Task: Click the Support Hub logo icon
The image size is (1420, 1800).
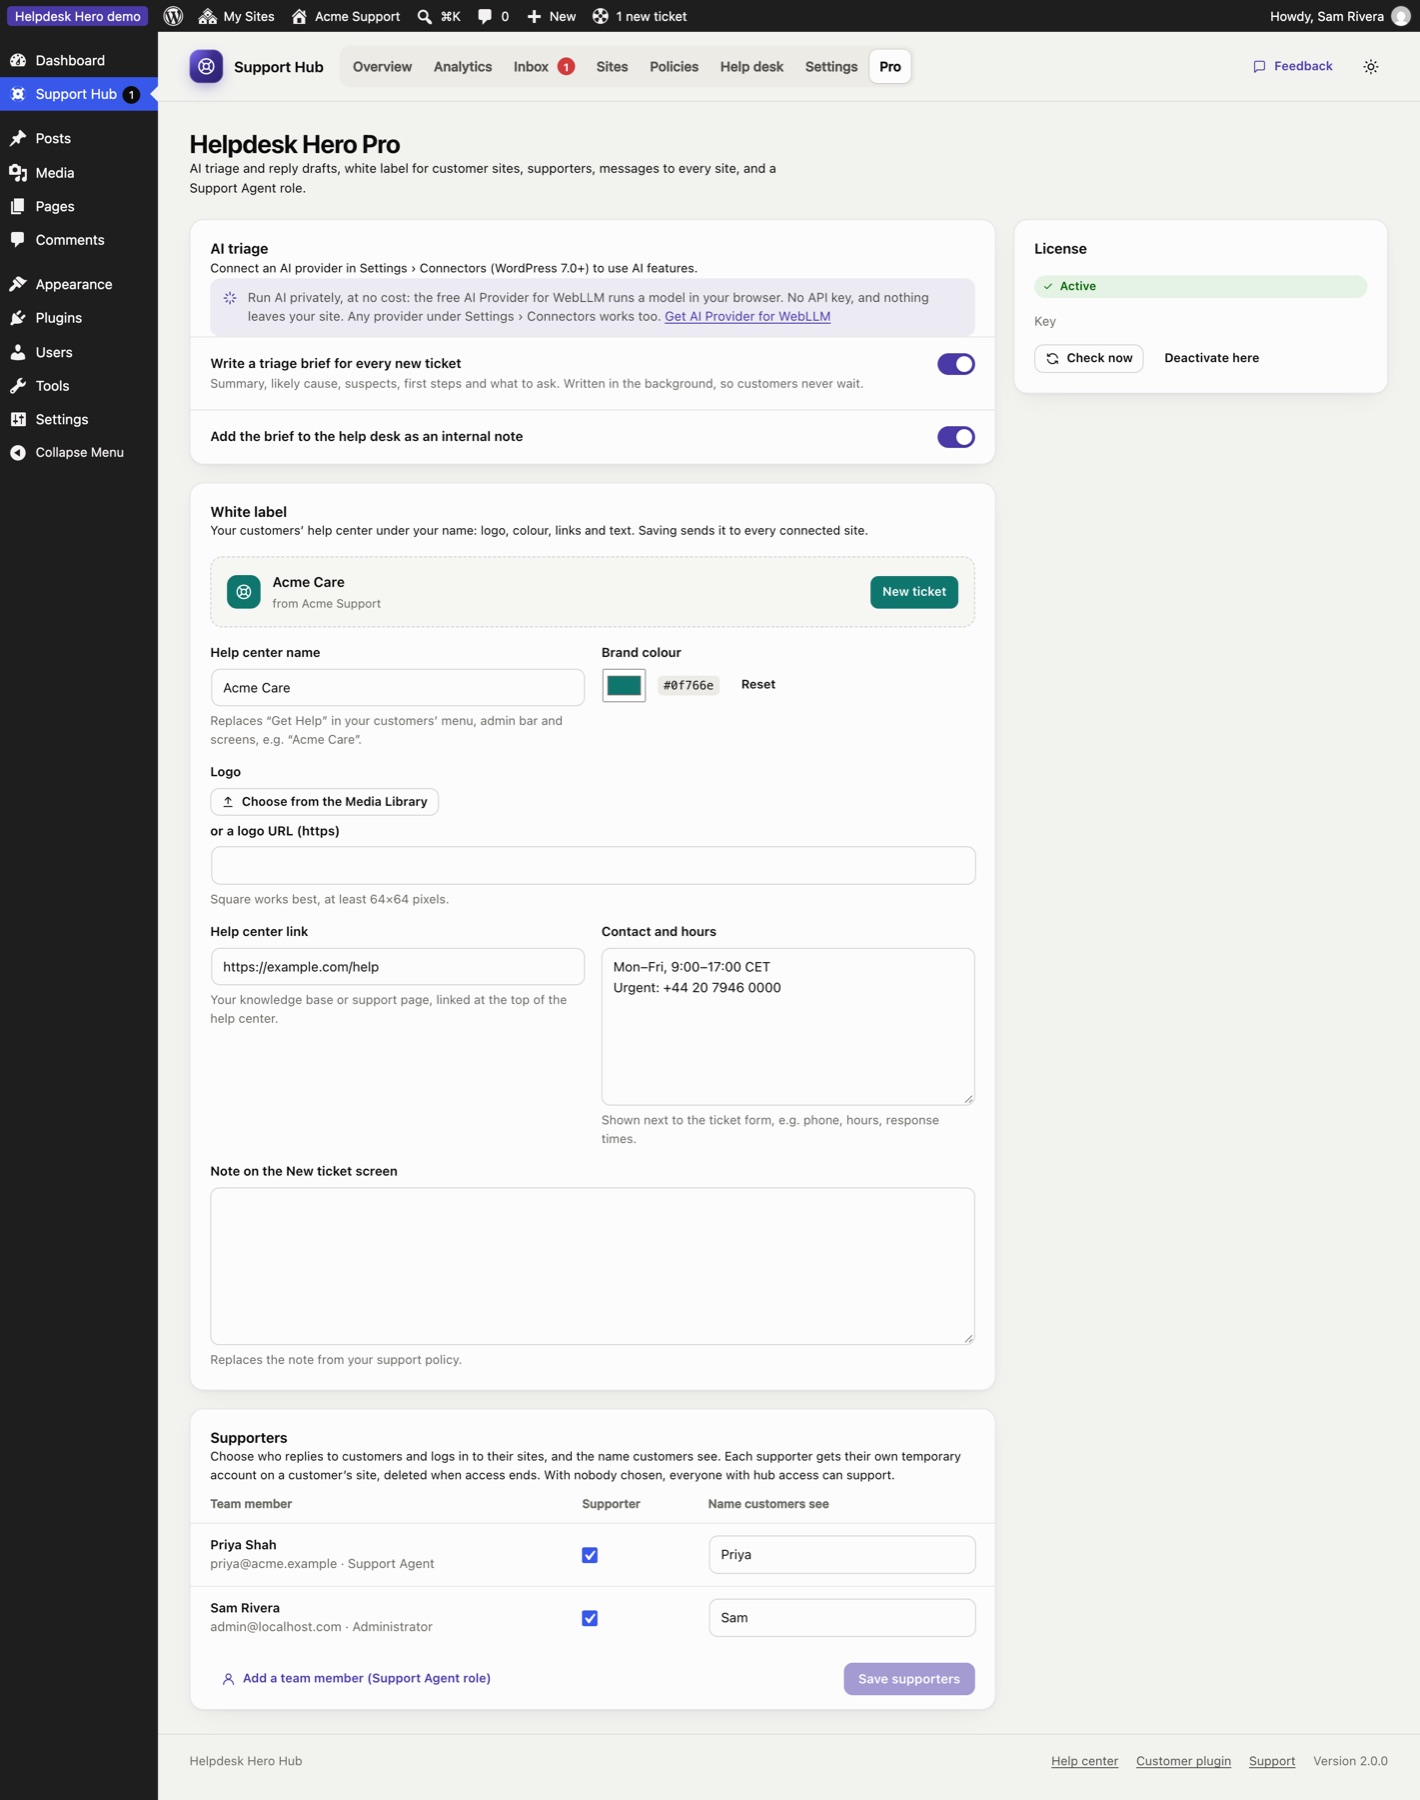Action: click(206, 67)
